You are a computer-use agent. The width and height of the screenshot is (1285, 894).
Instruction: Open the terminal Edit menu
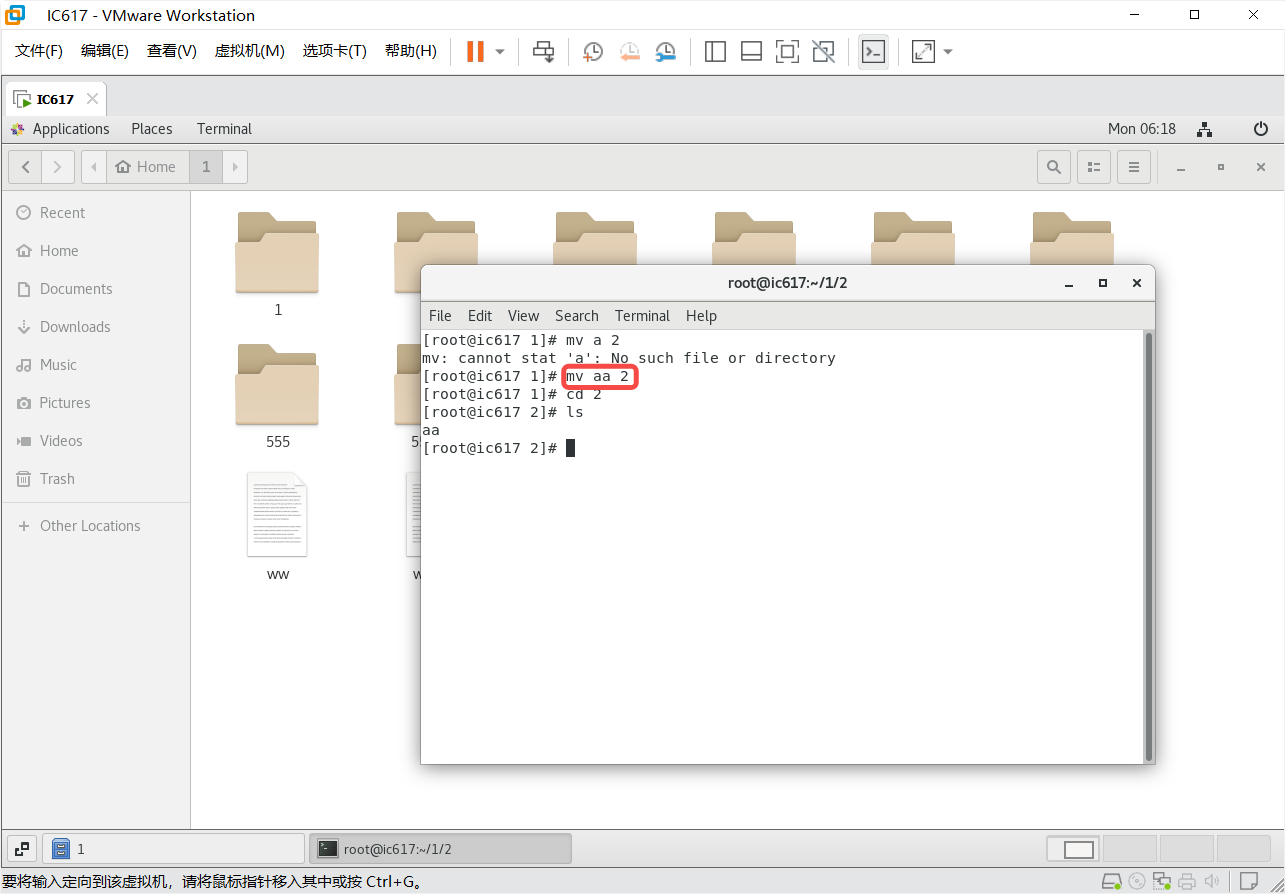coord(480,316)
